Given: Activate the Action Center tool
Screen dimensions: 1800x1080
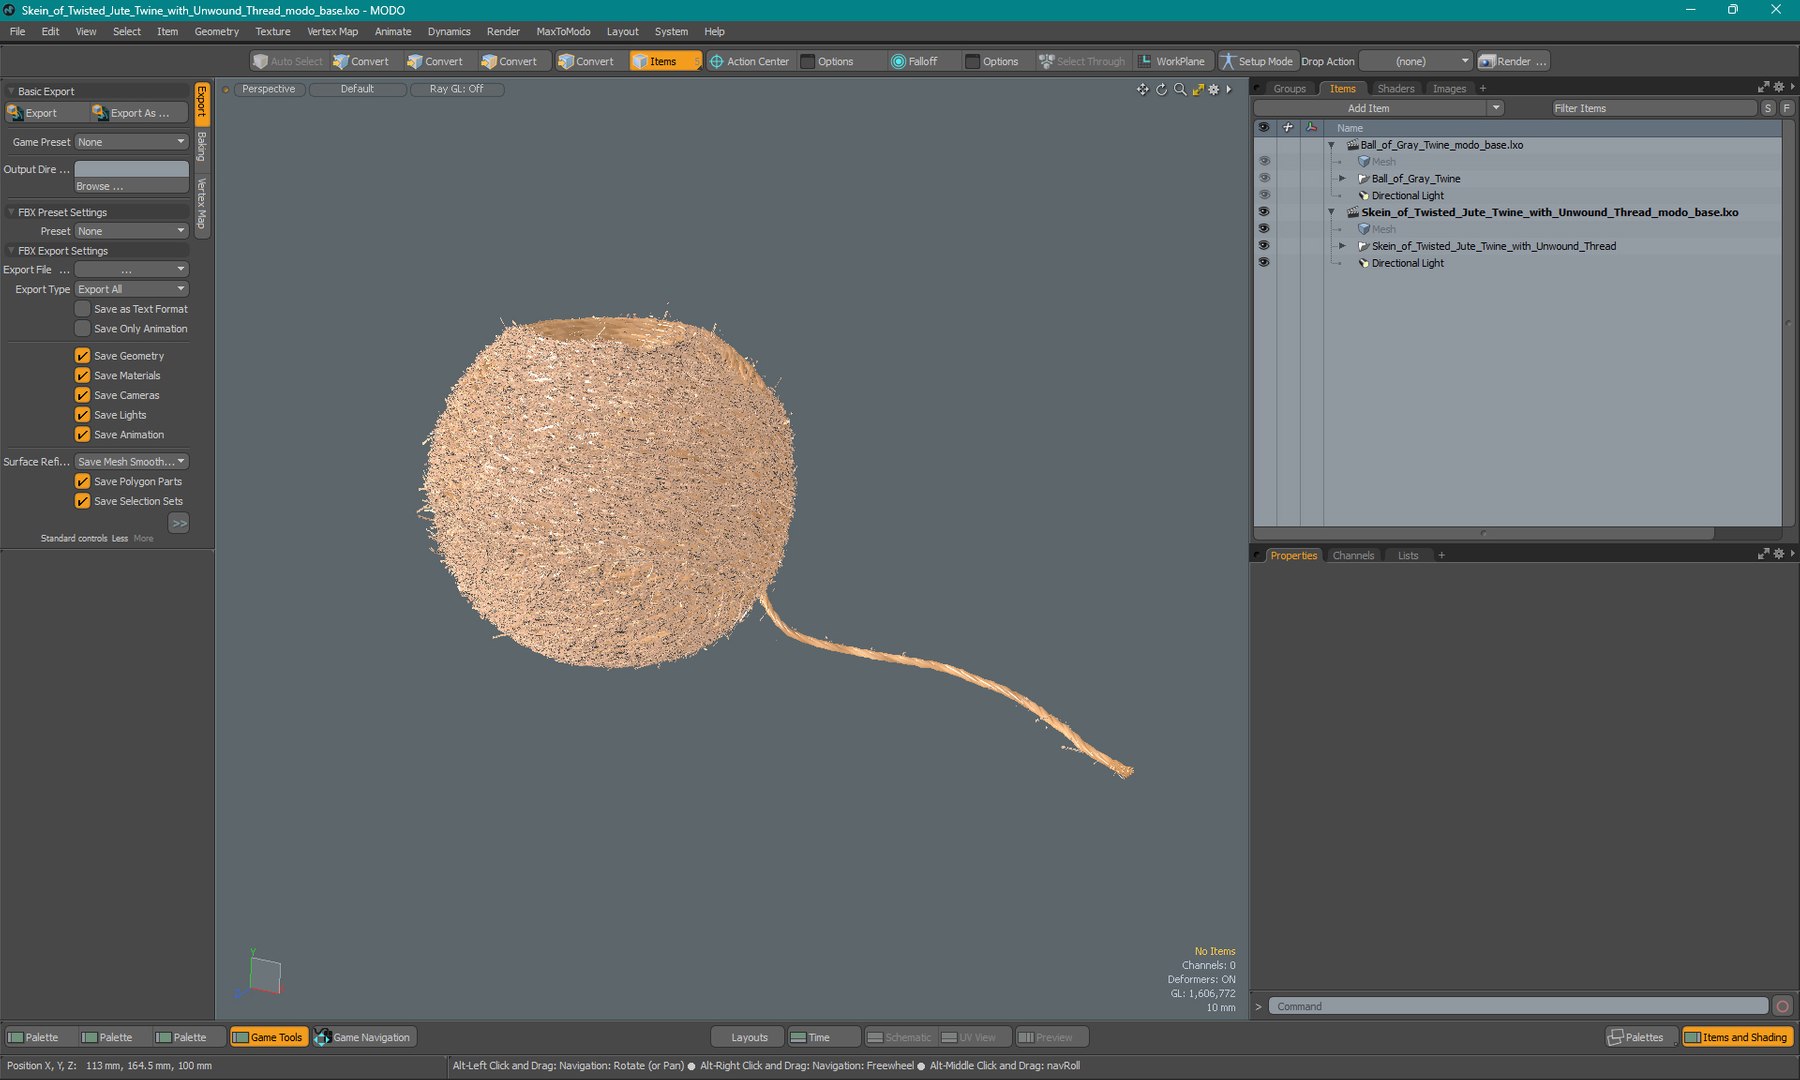Looking at the screenshot, I should pos(749,61).
